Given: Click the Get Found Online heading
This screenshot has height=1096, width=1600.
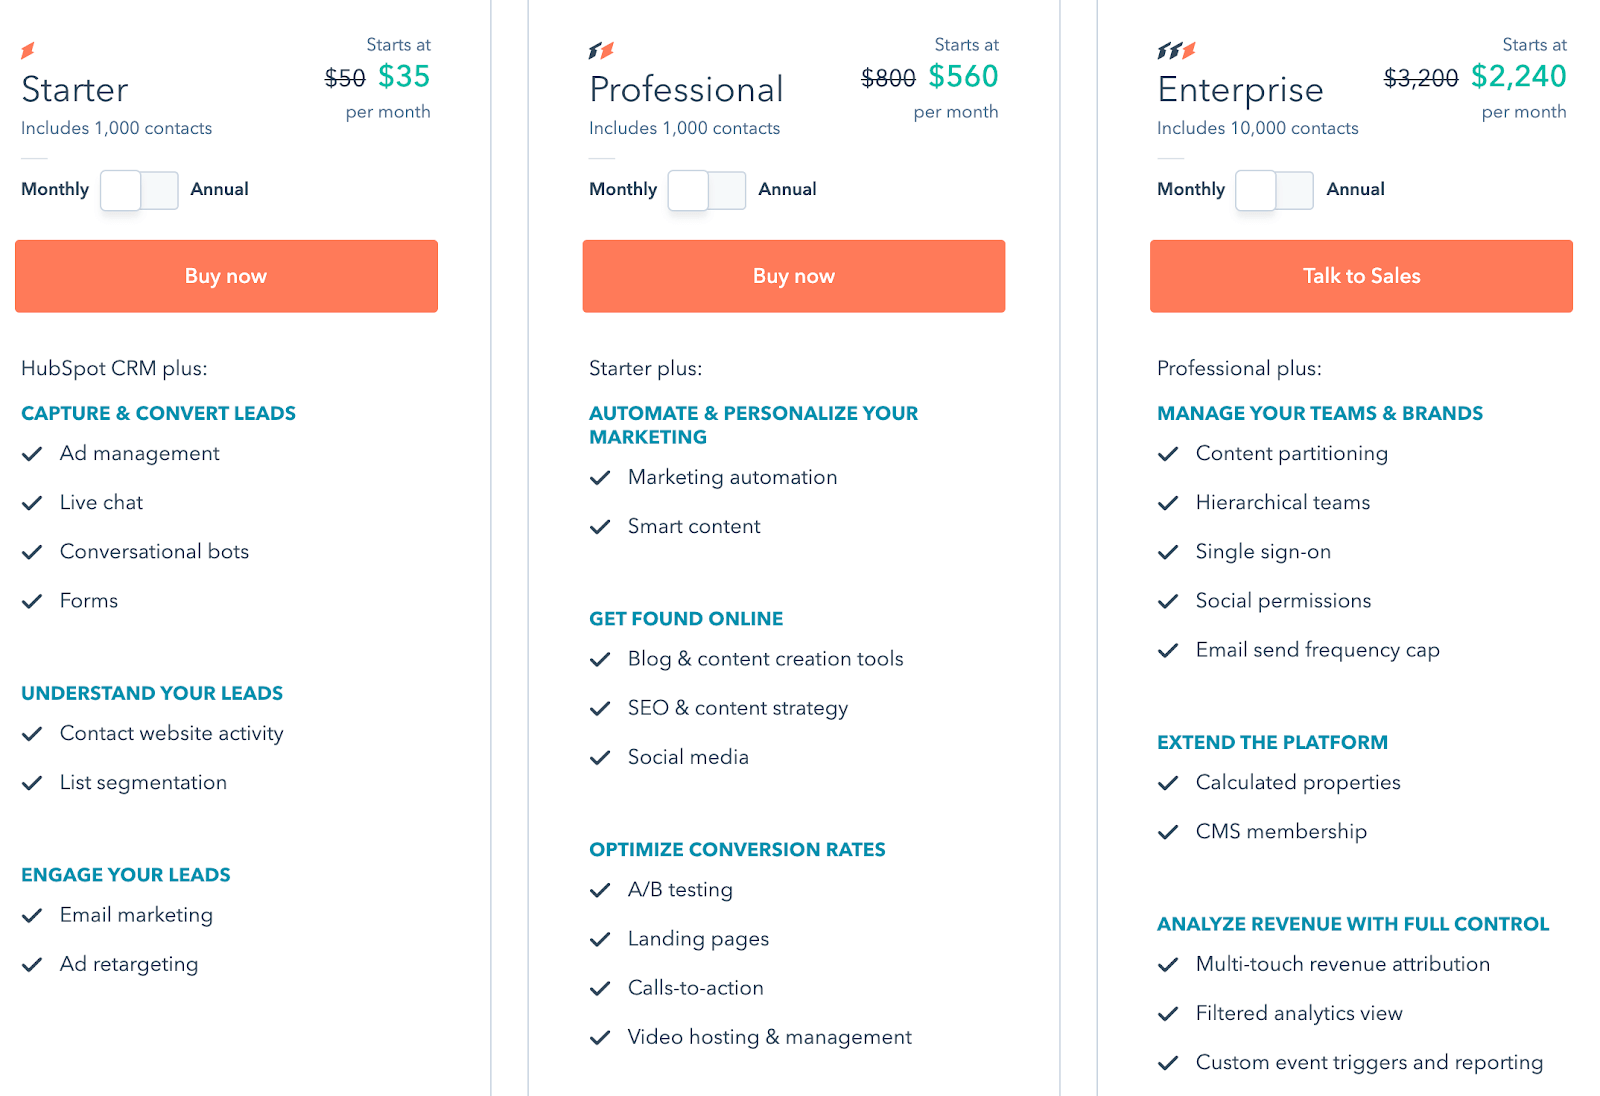Looking at the screenshot, I should click(x=686, y=619).
